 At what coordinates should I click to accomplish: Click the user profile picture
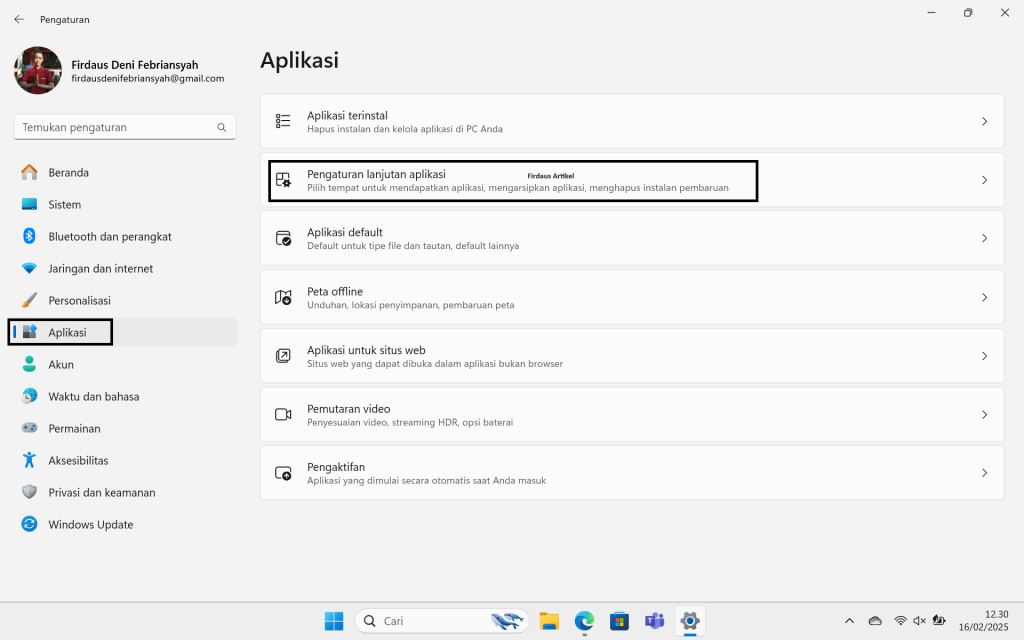pyautogui.click(x=38, y=71)
